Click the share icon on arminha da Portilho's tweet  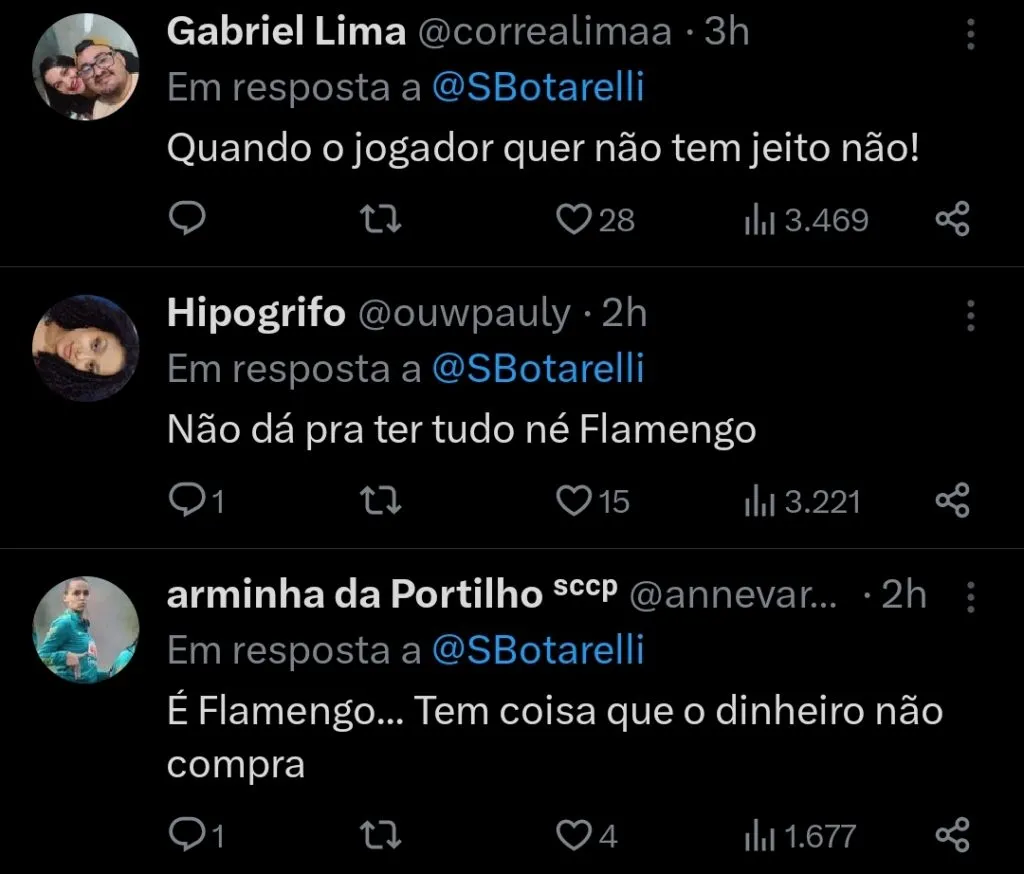[x=952, y=834]
